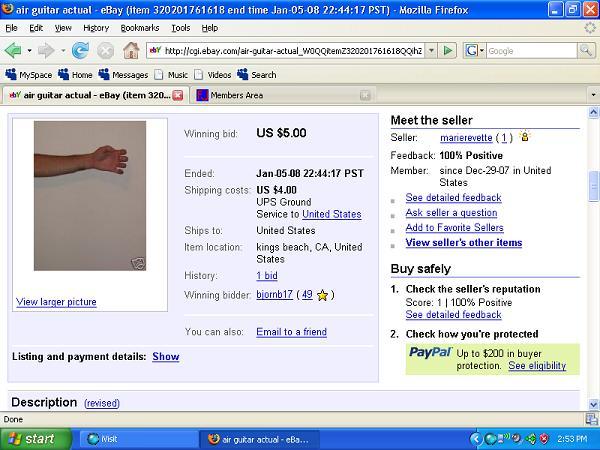Click the Forward navigation arrow
Image resolution: width=600 pixels, height=450 pixels.
pyautogui.click(x=46, y=51)
